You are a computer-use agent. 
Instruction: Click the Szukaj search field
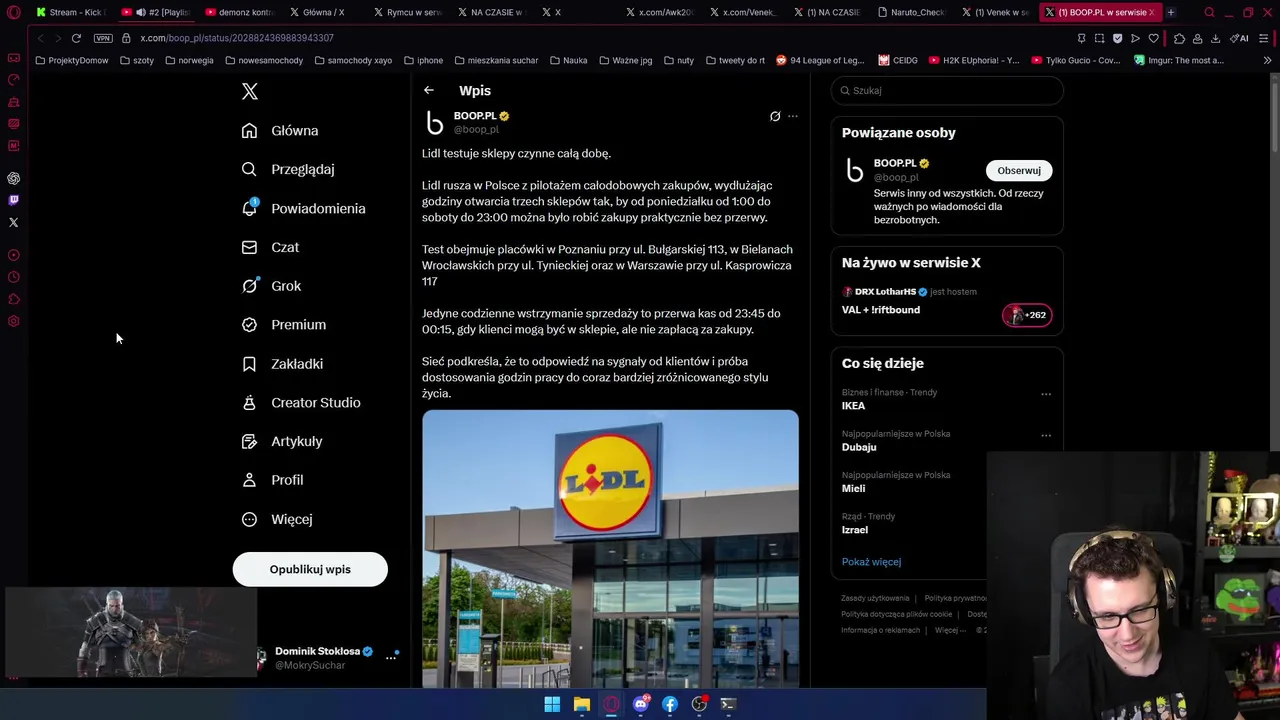coord(947,91)
